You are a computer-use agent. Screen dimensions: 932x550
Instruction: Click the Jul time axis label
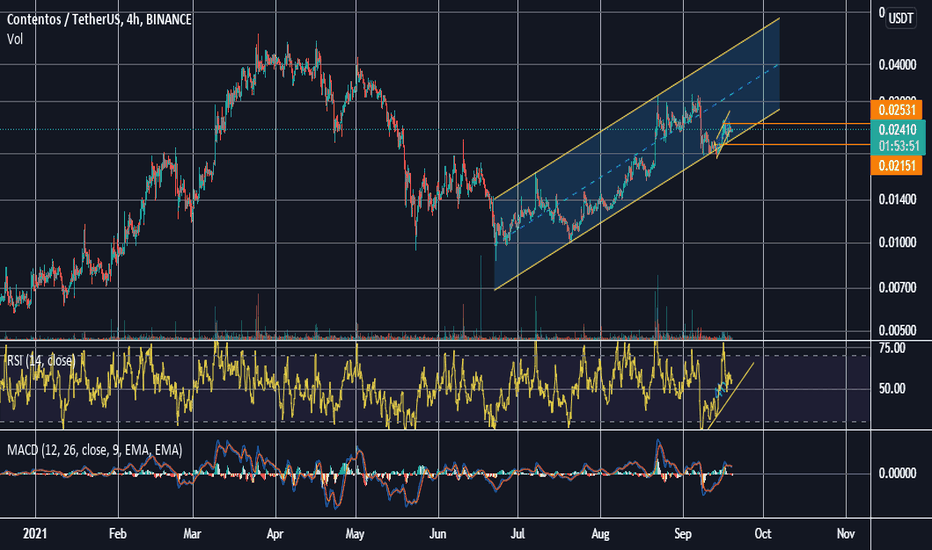518,533
